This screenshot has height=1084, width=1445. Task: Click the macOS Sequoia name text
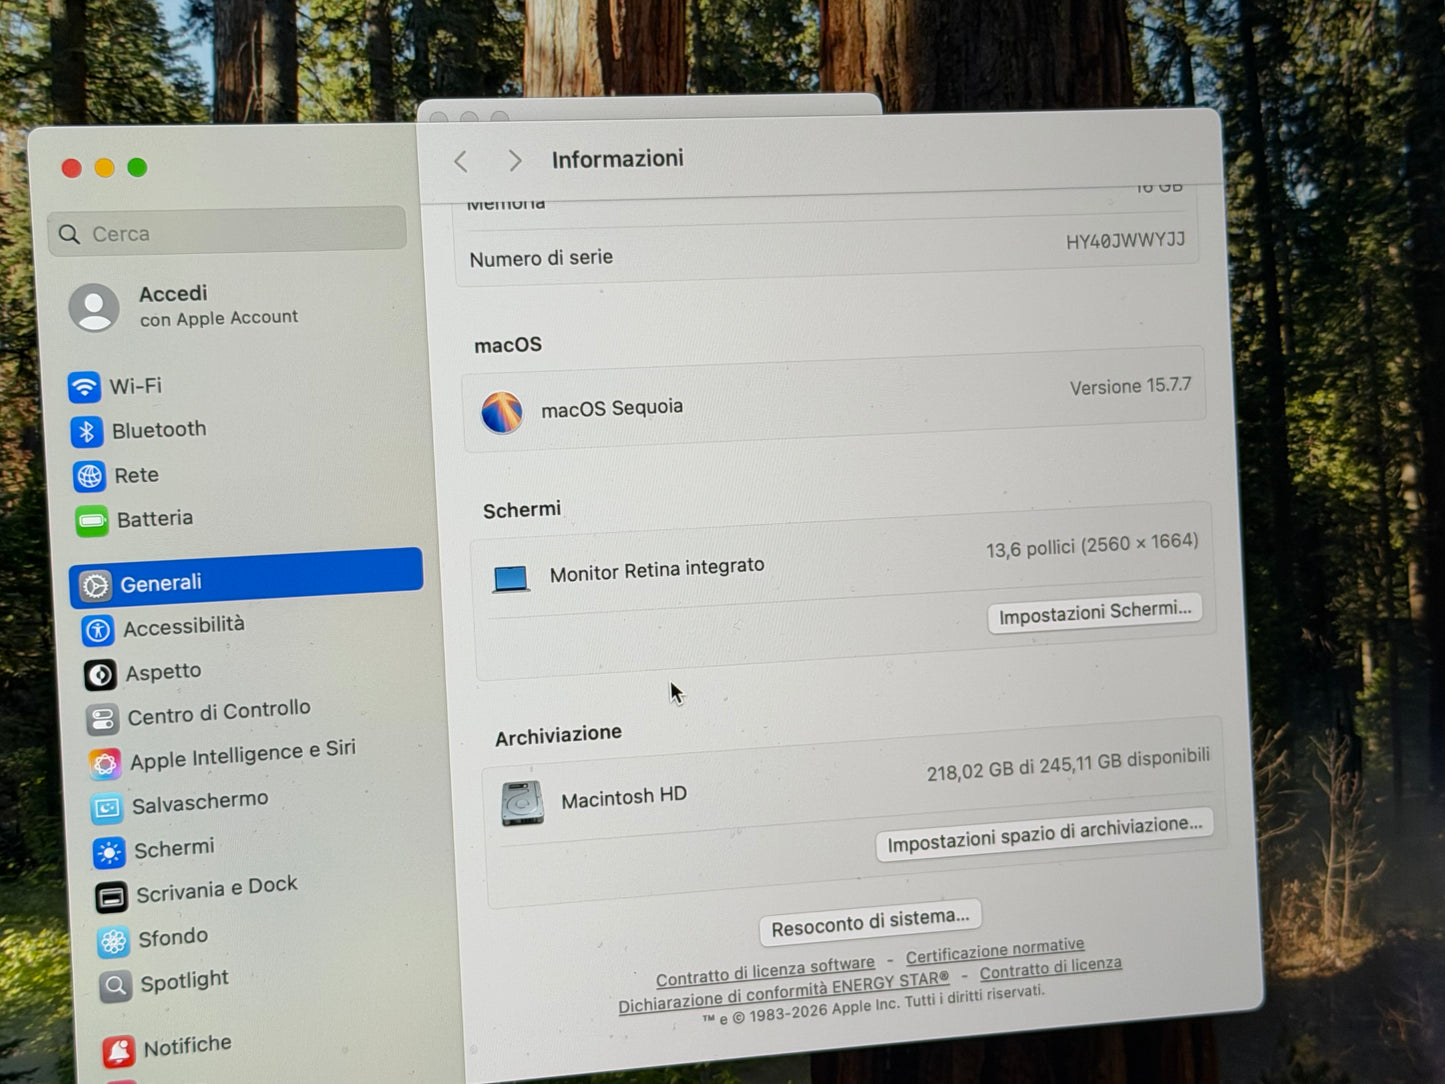tap(612, 408)
